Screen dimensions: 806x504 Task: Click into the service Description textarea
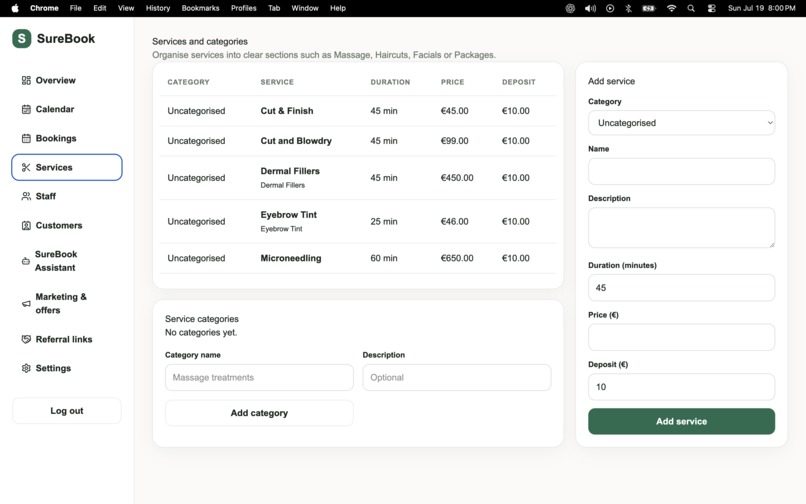[681, 228]
